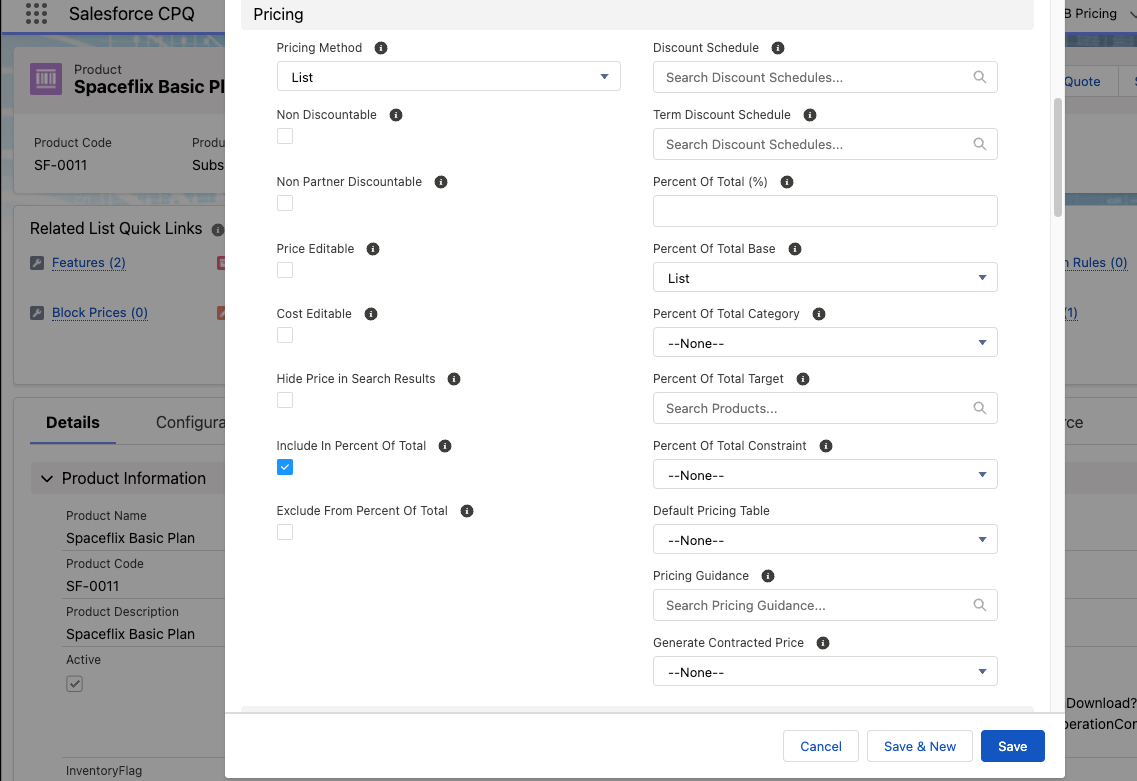Click info icon next to Pricing Method
This screenshot has width=1137, height=781.
[381, 48]
